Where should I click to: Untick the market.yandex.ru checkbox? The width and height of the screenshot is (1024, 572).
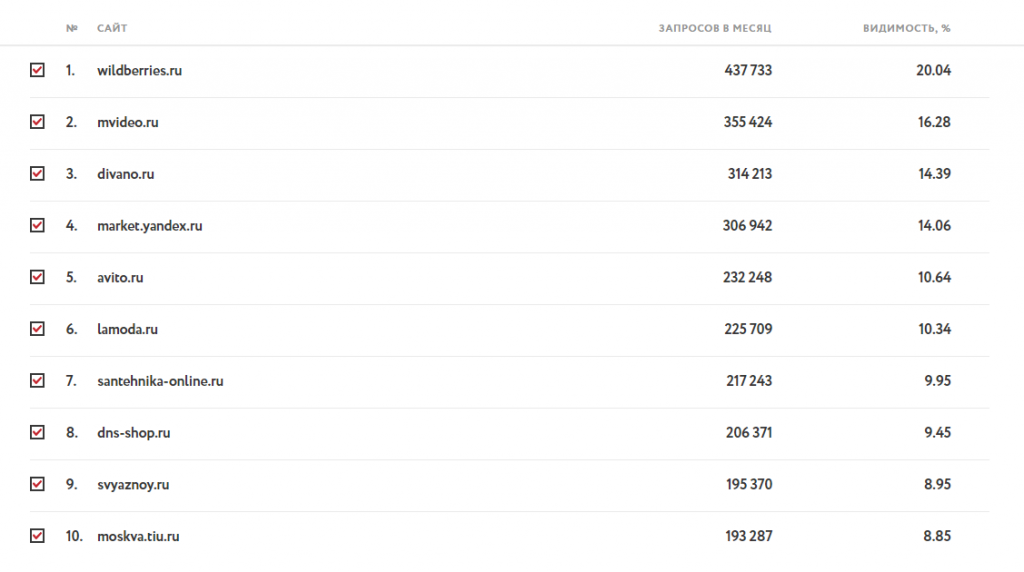point(37,226)
